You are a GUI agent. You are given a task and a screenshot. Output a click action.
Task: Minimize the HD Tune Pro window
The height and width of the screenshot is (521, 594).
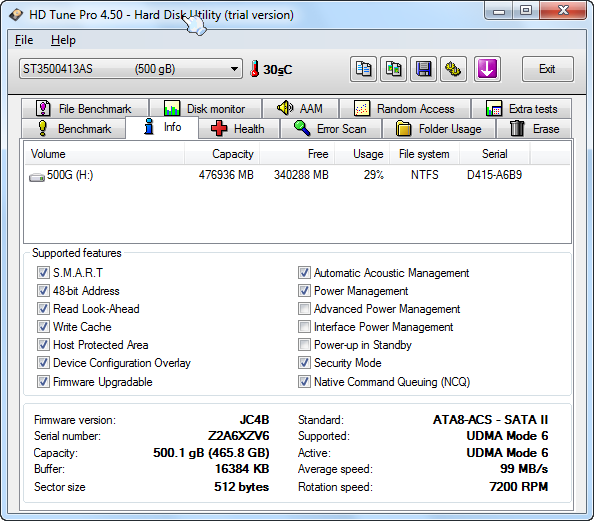[x=499, y=11]
